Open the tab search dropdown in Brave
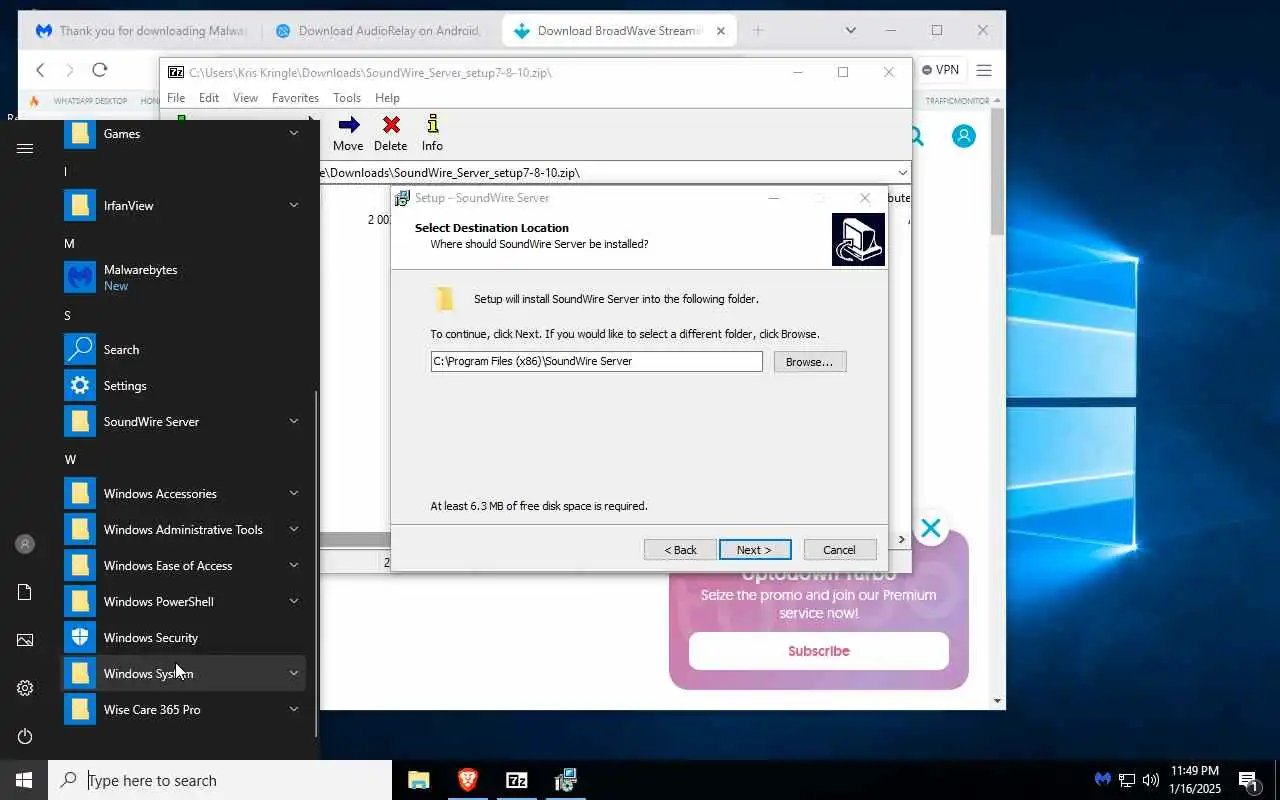This screenshot has width=1280, height=800. [851, 31]
